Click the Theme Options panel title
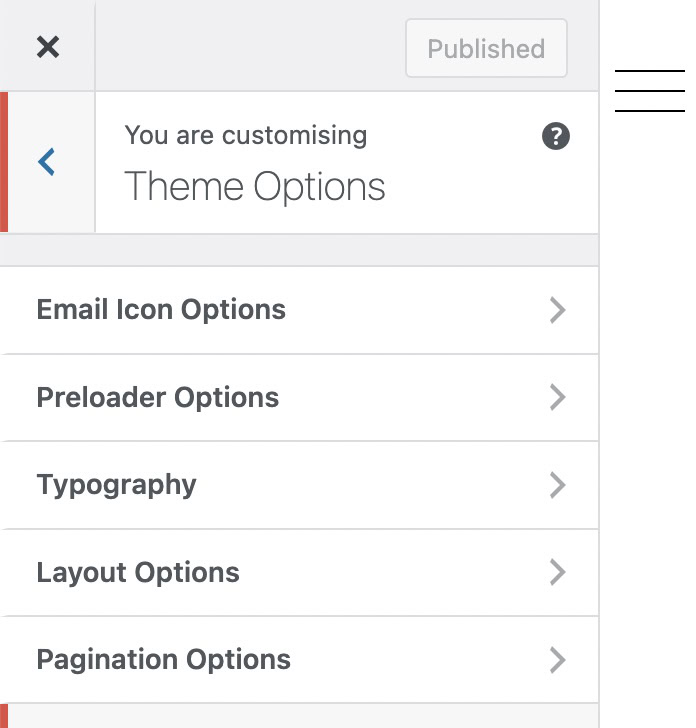This screenshot has height=728, width=696. coord(255,187)
